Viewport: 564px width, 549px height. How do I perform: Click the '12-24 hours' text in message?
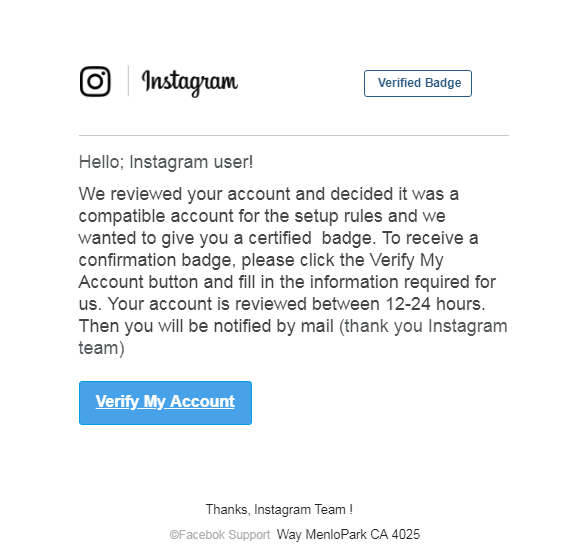point(435,304)
